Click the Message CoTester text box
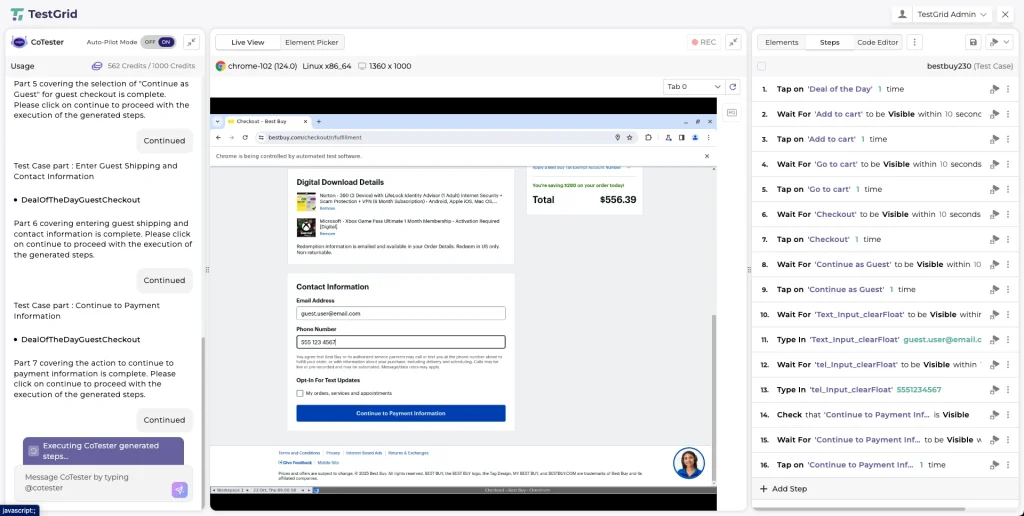Image resolution: width=1024 pixels, height=516 pixels. tap(91, 482)
